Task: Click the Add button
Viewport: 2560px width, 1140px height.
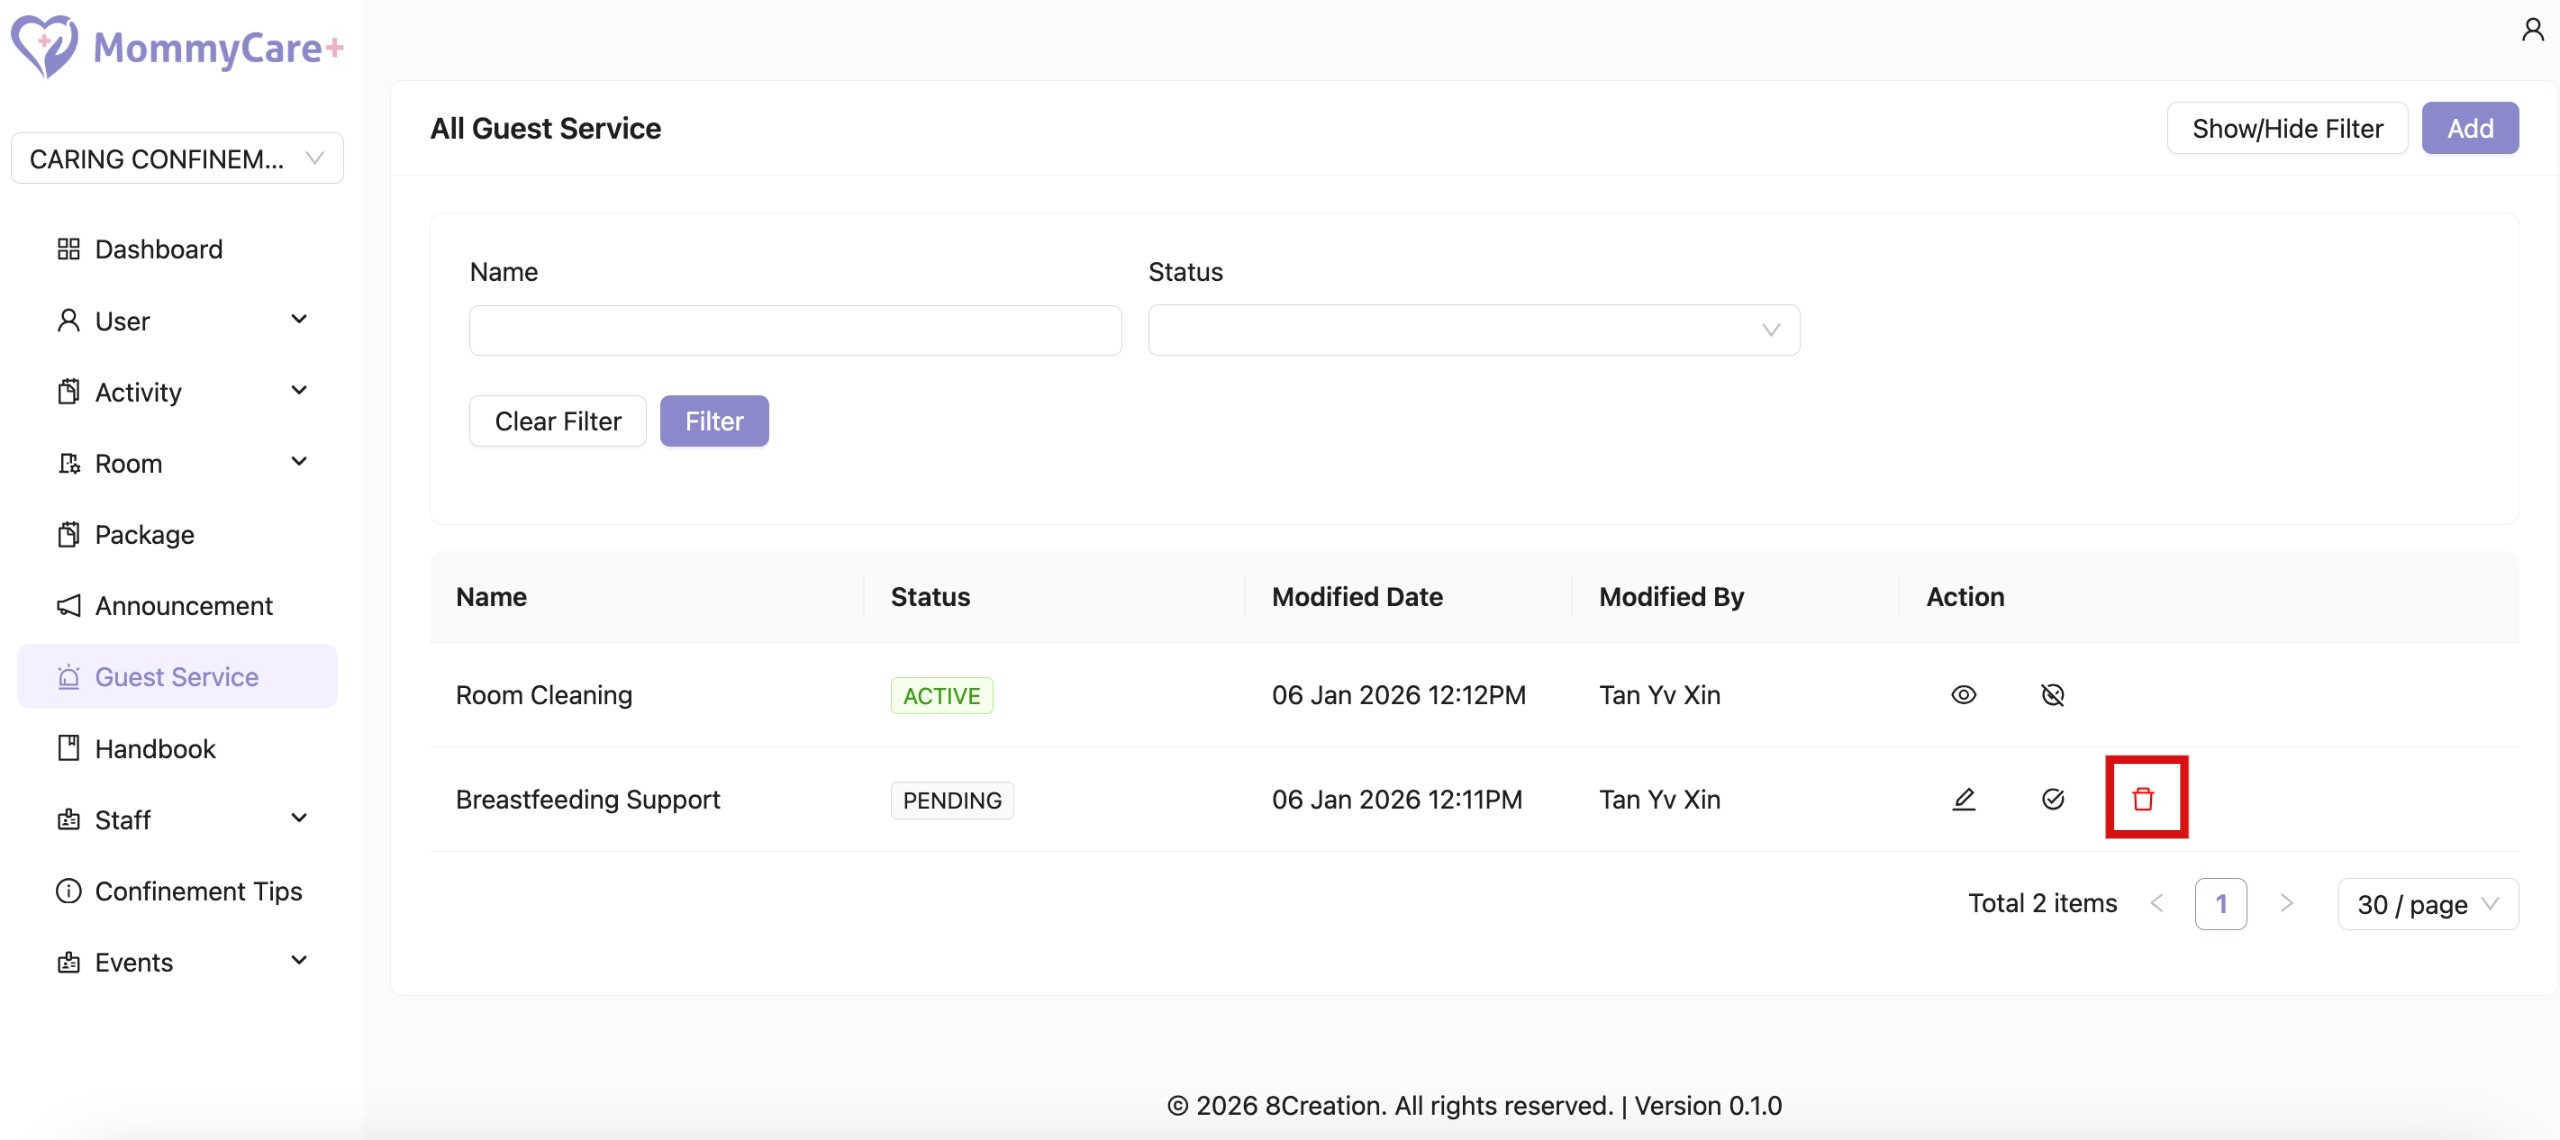Action: tap(2469, 128)
